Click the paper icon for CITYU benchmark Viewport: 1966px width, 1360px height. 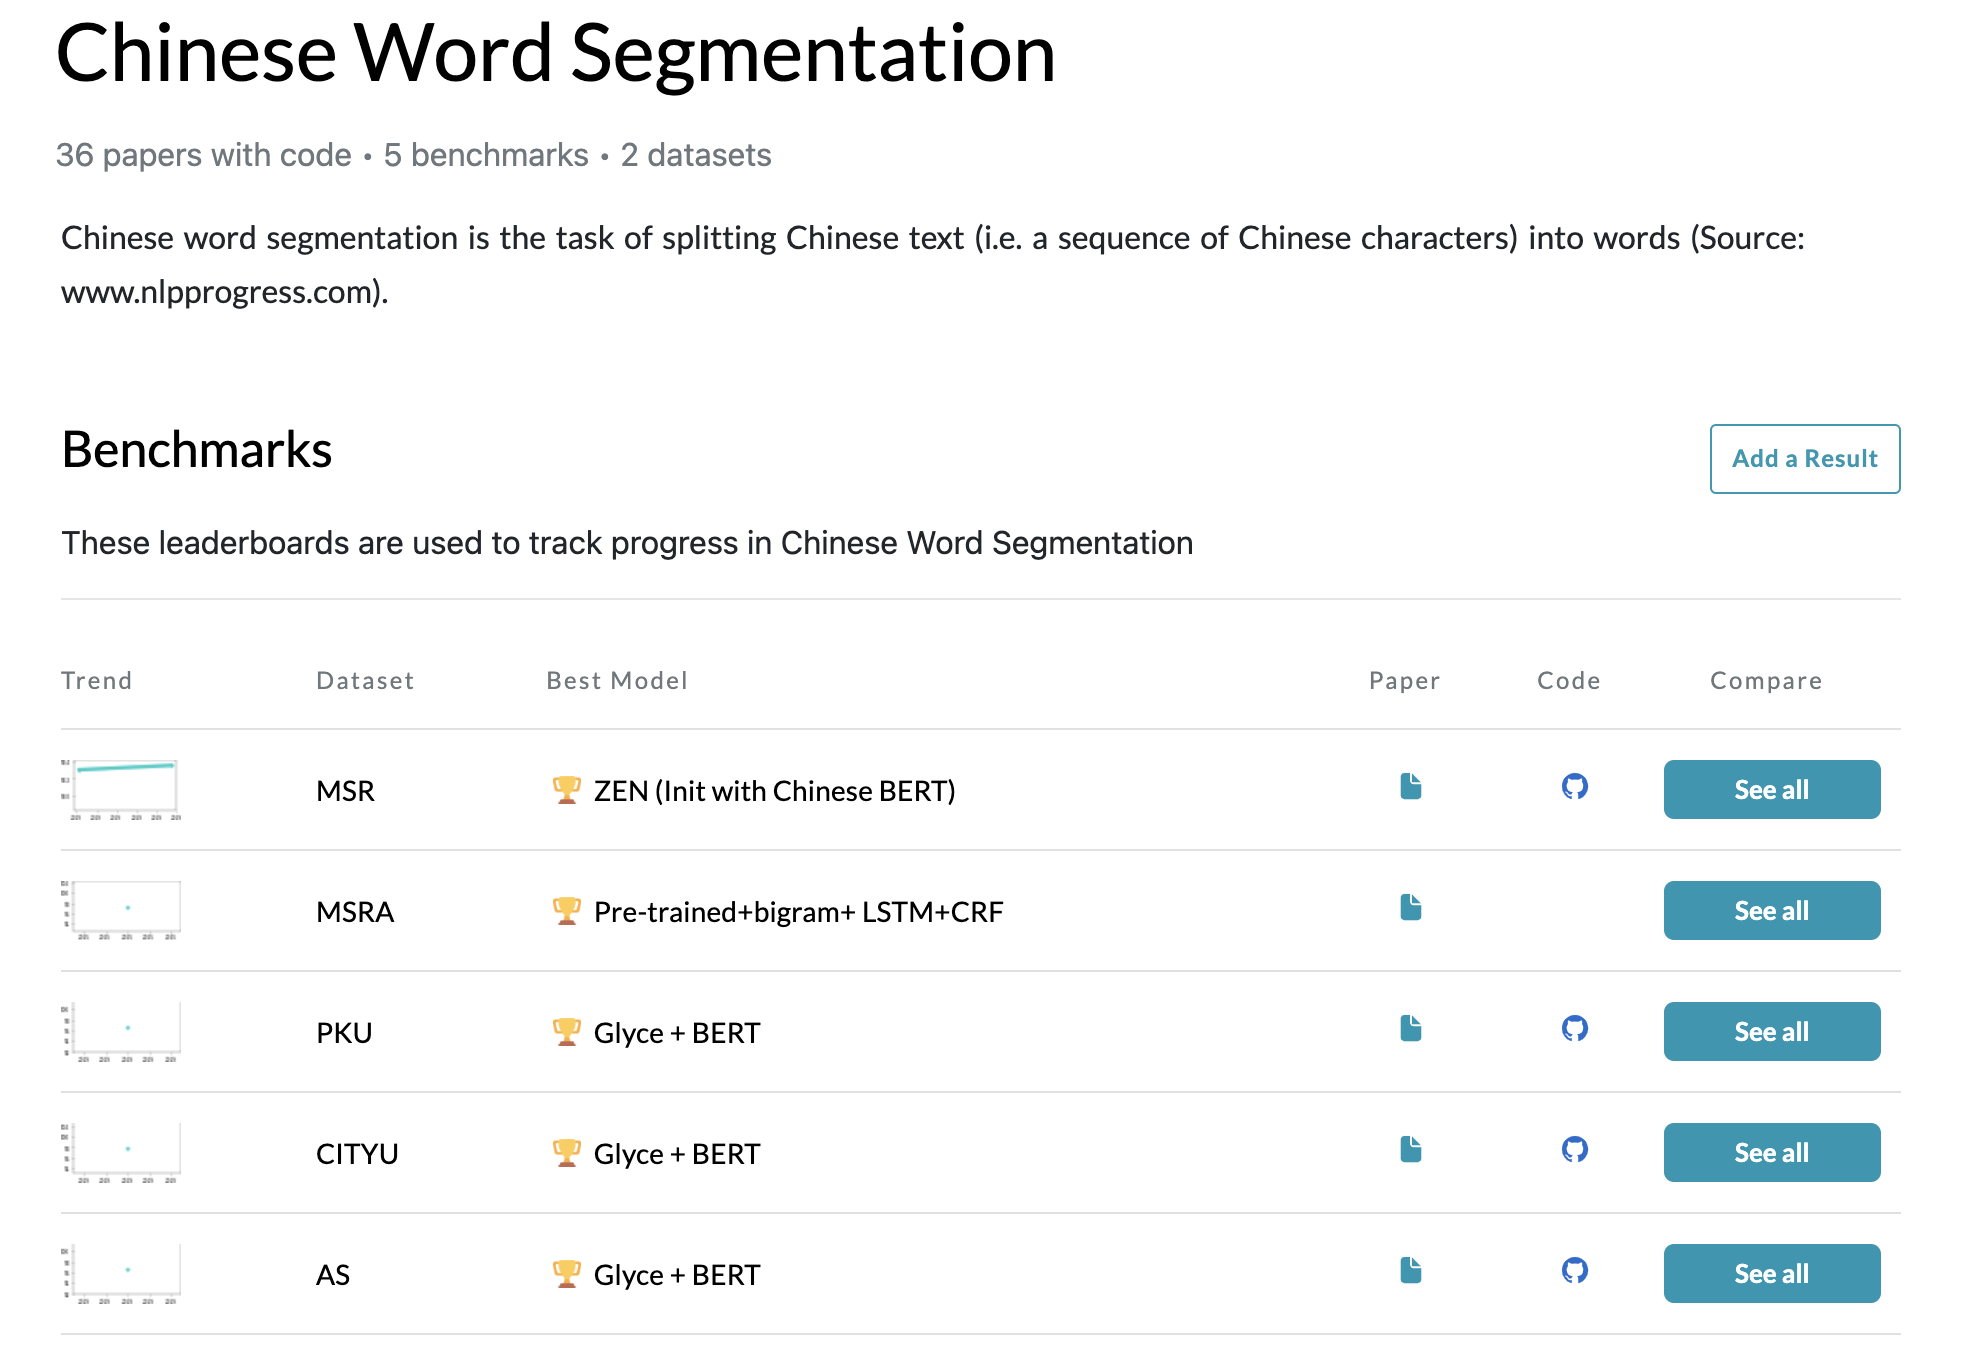[1410, 1150]
